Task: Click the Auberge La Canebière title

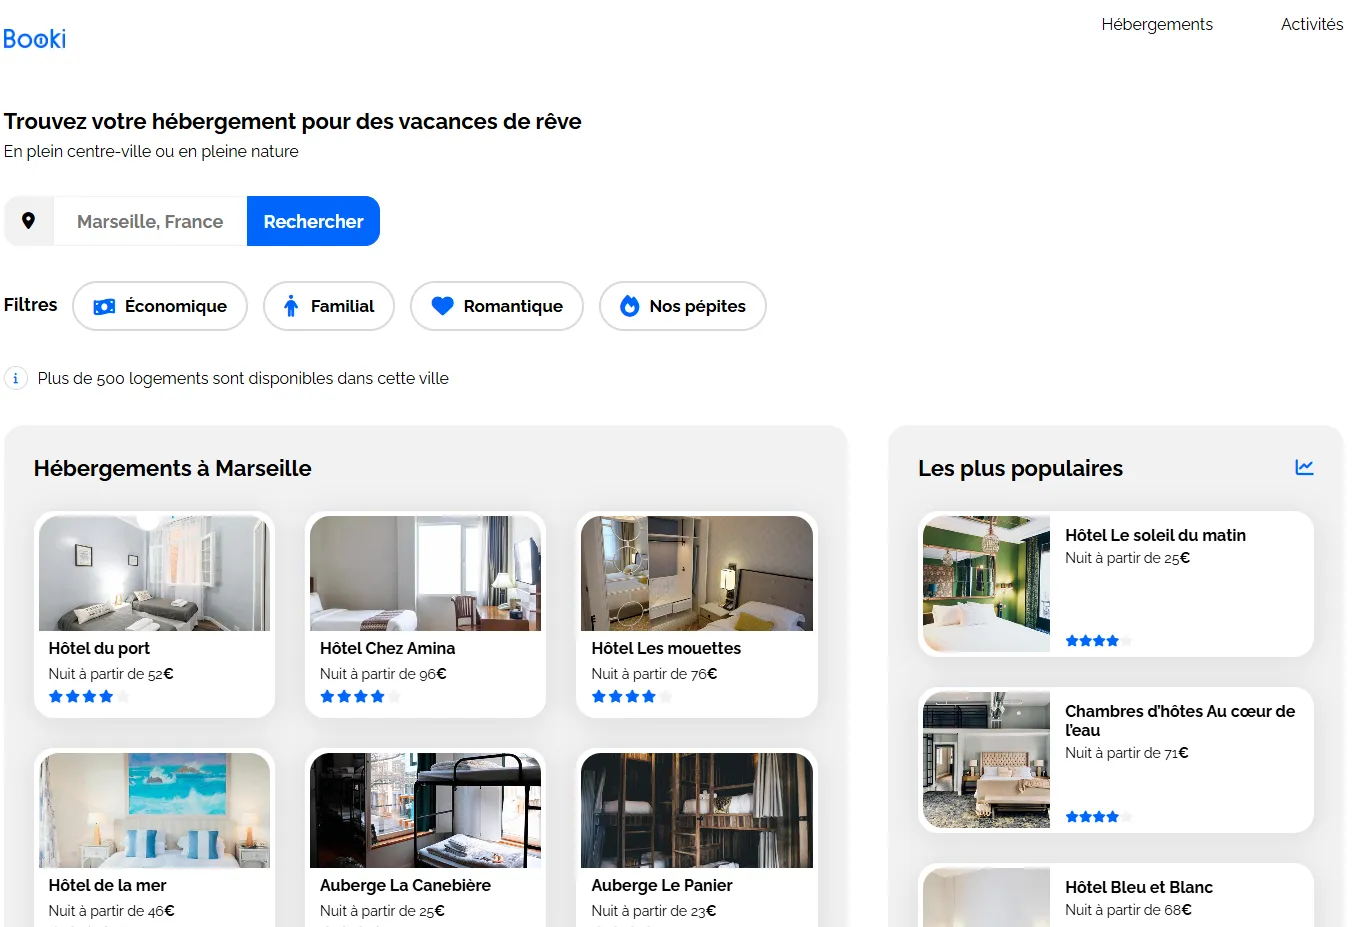Action: pyautogui.click(x=405, y=885)
